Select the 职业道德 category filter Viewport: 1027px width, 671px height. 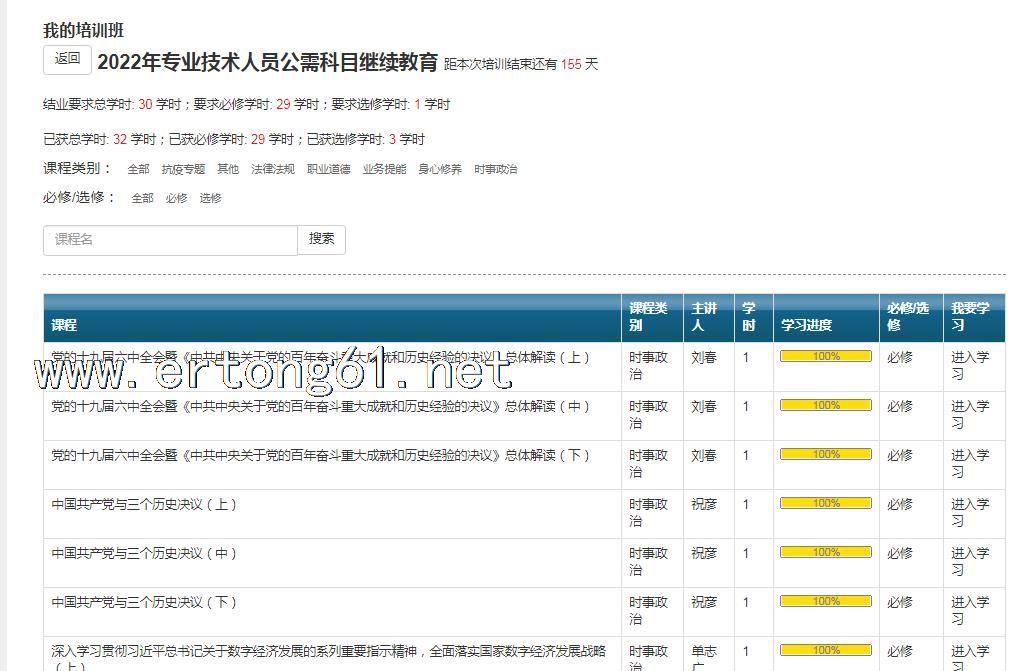coord(328,170)
